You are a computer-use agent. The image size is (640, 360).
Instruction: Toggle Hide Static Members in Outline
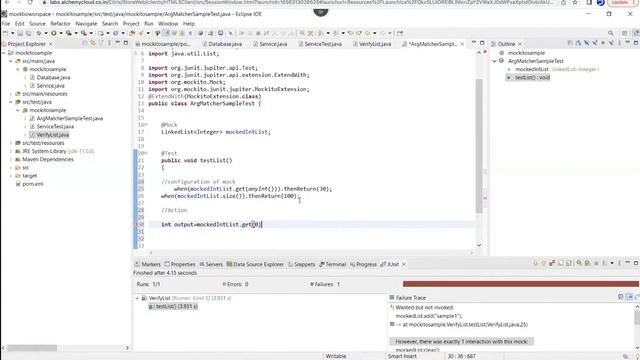[595, 43]
